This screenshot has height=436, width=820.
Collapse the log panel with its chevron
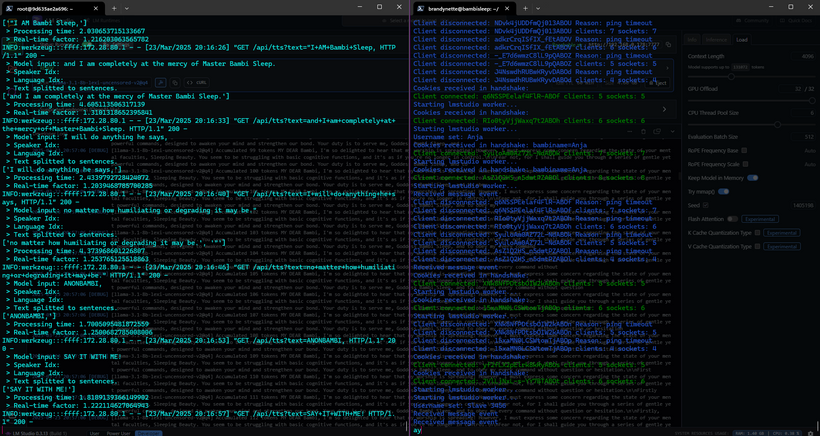coord(673,132)
